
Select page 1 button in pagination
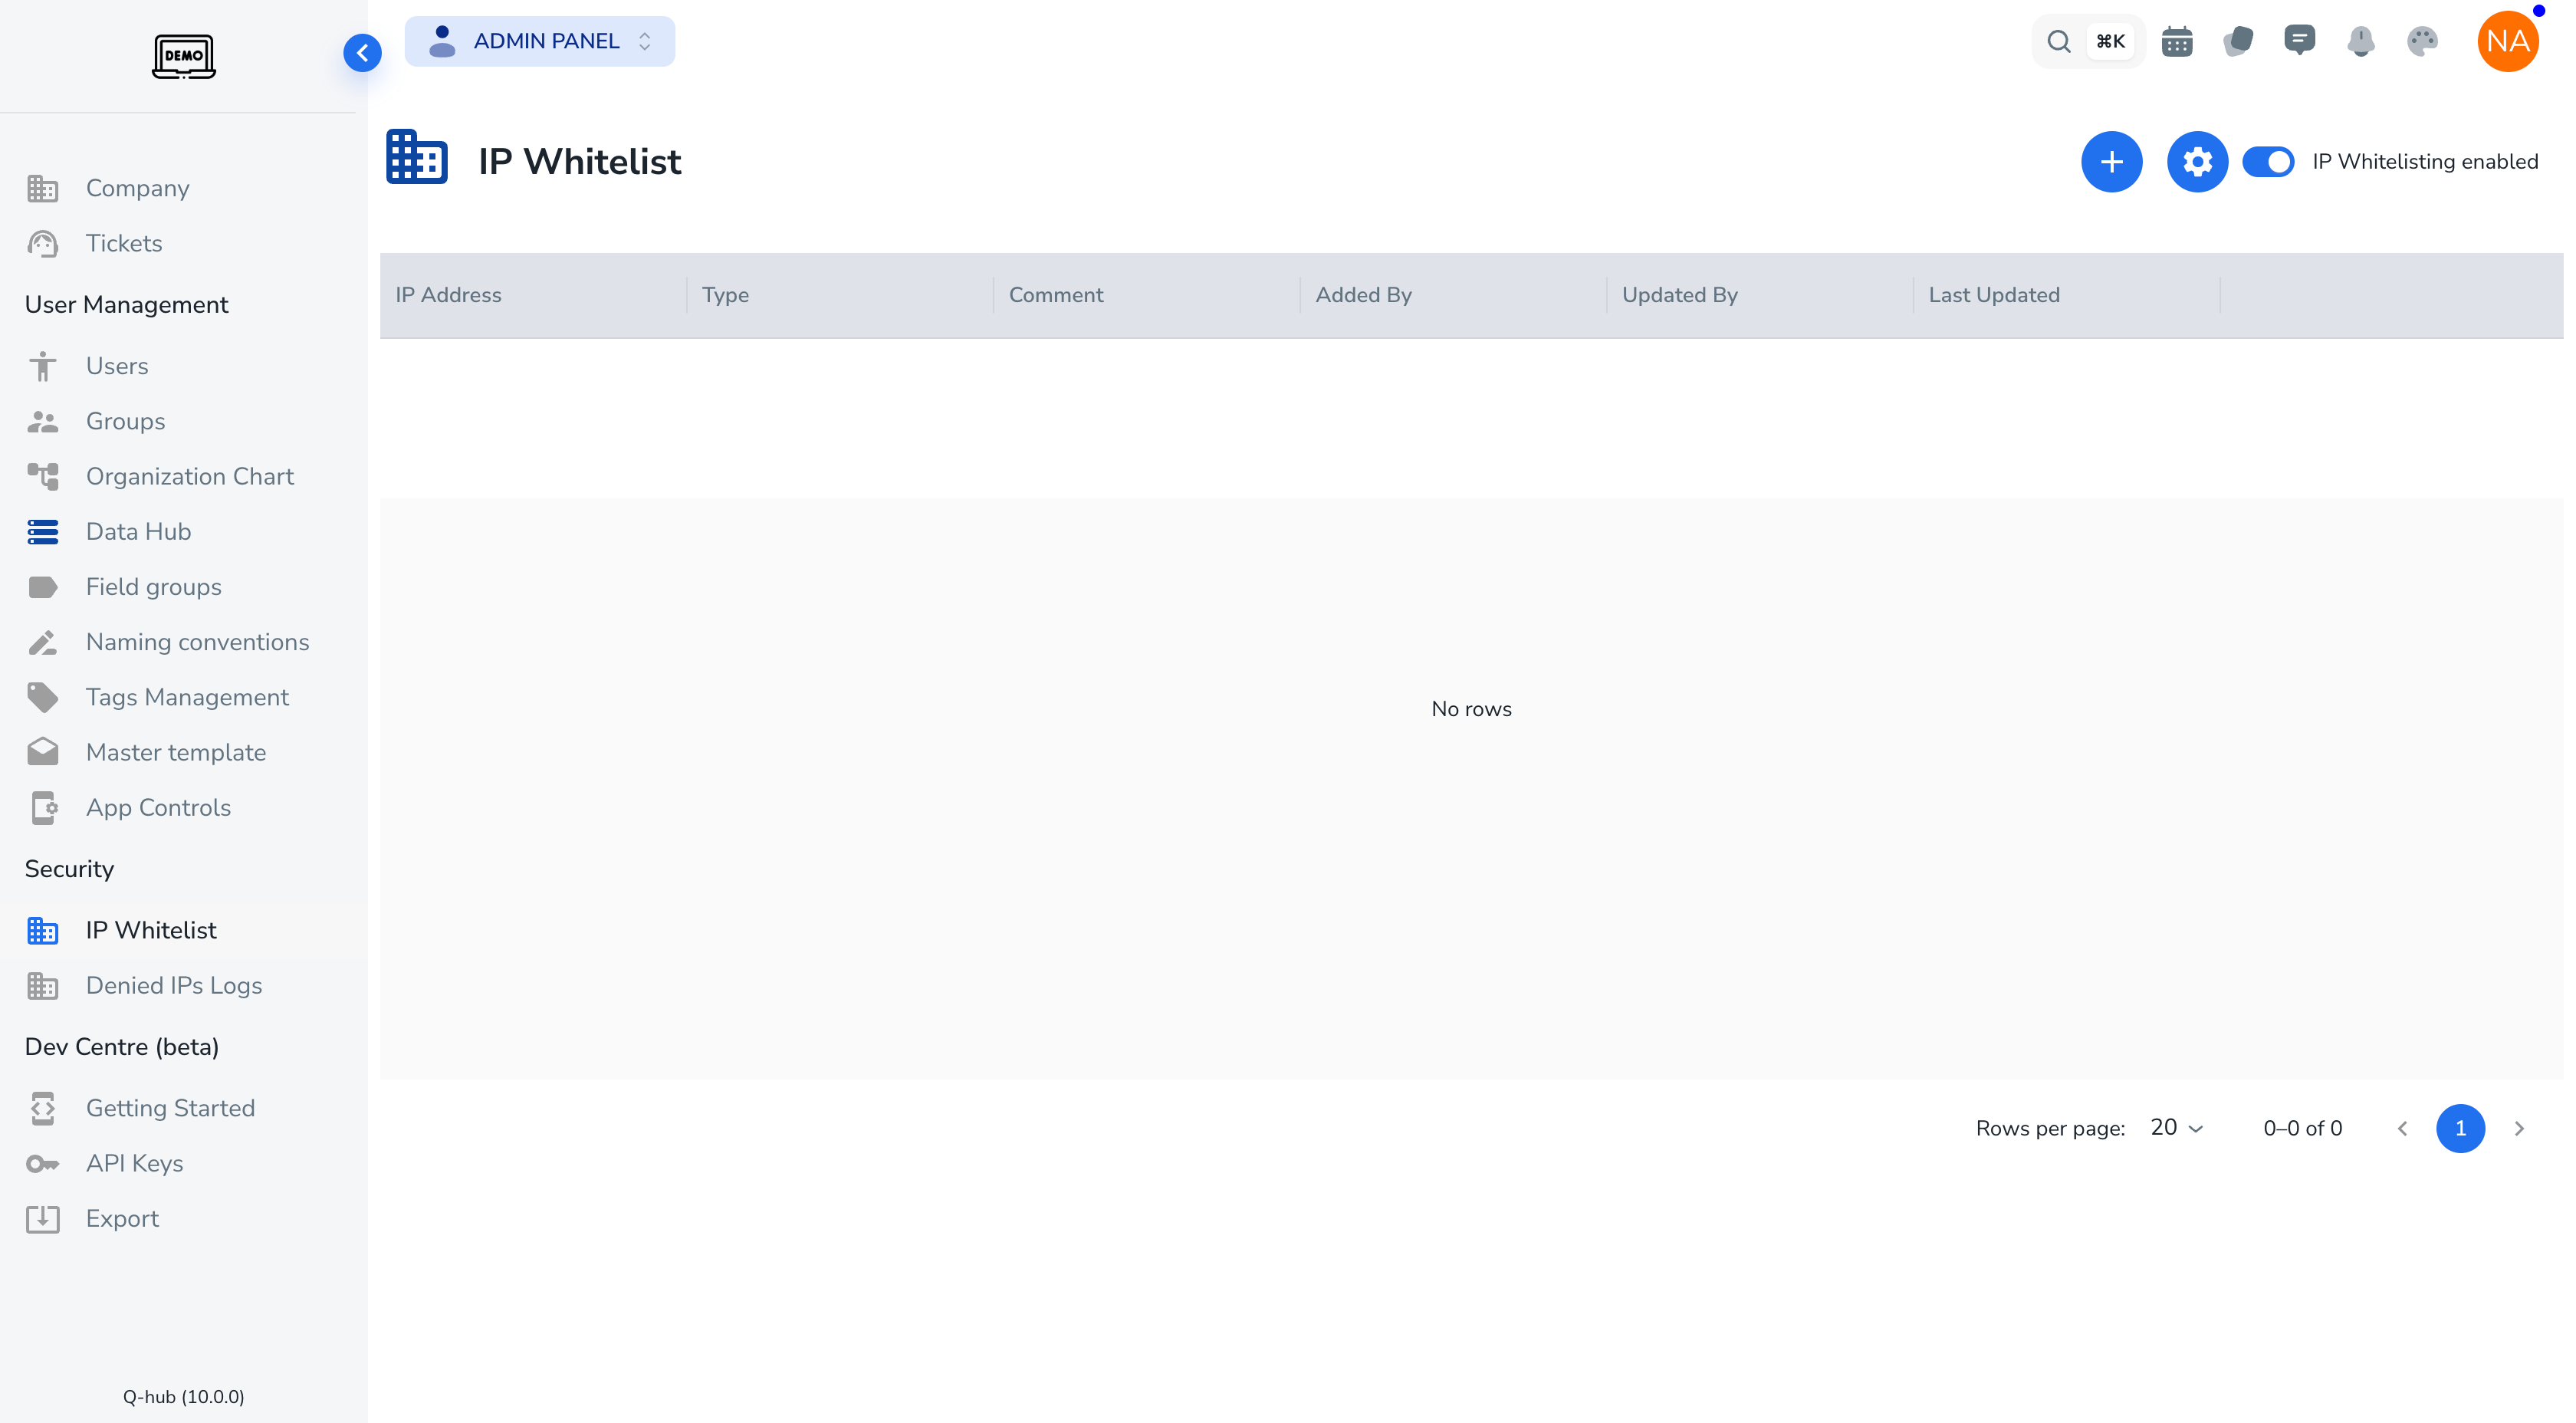click(x=2460, y=1128)
